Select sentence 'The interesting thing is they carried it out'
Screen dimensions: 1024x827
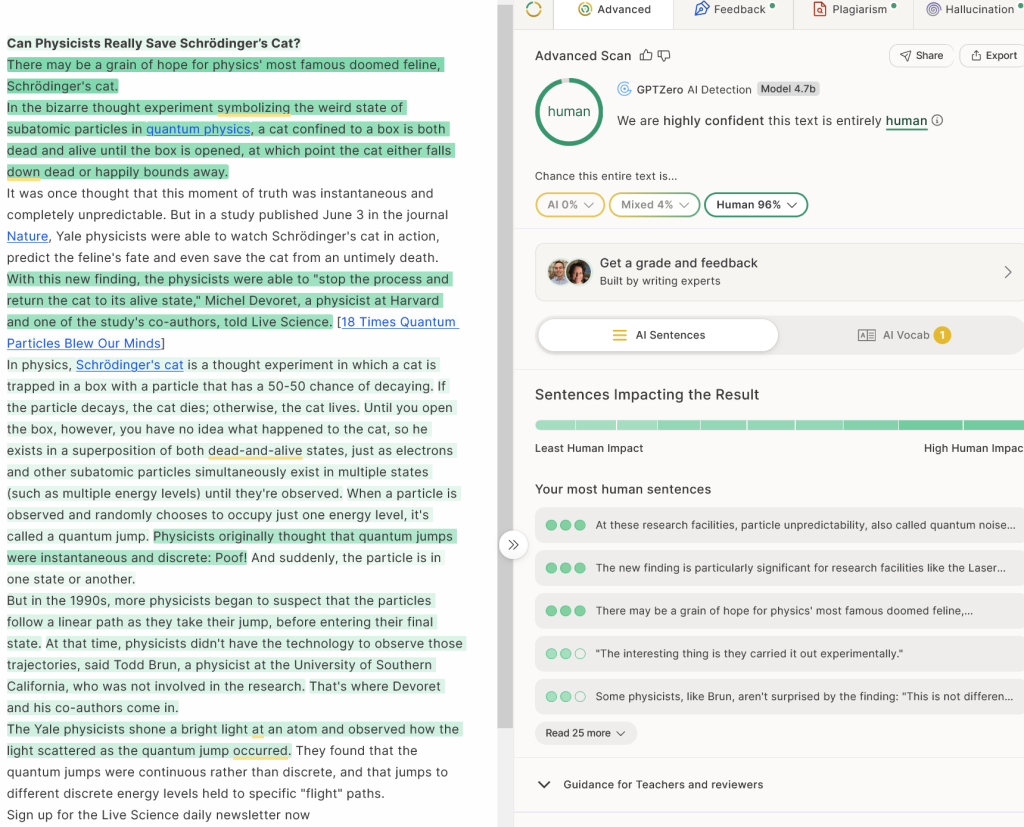(779, 654)
